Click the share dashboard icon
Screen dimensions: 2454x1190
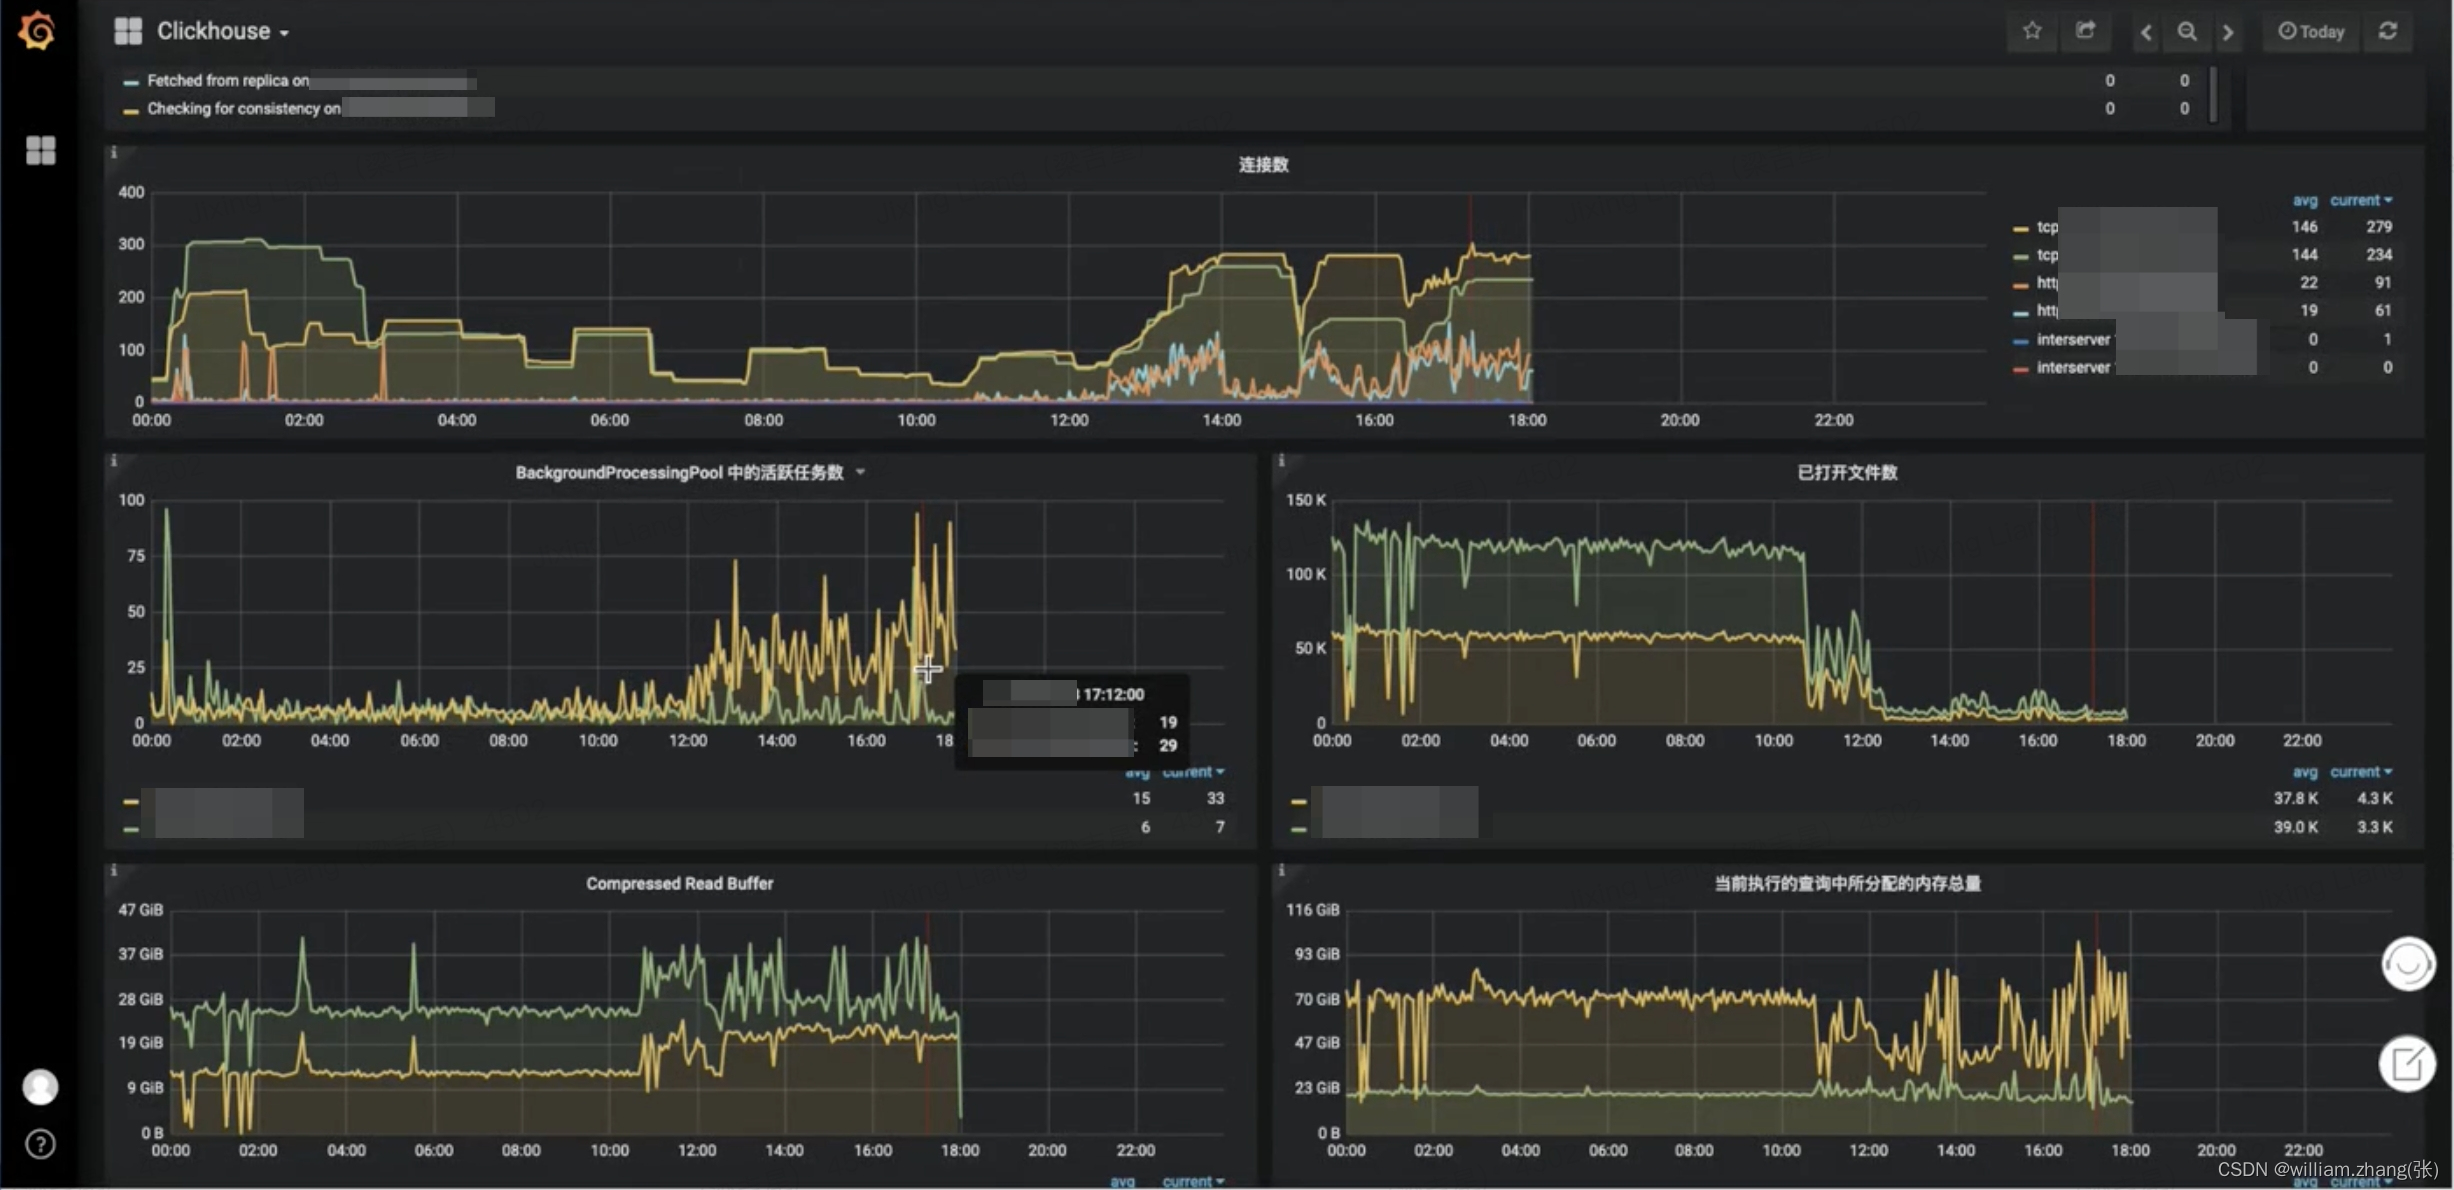[2085, 31]
